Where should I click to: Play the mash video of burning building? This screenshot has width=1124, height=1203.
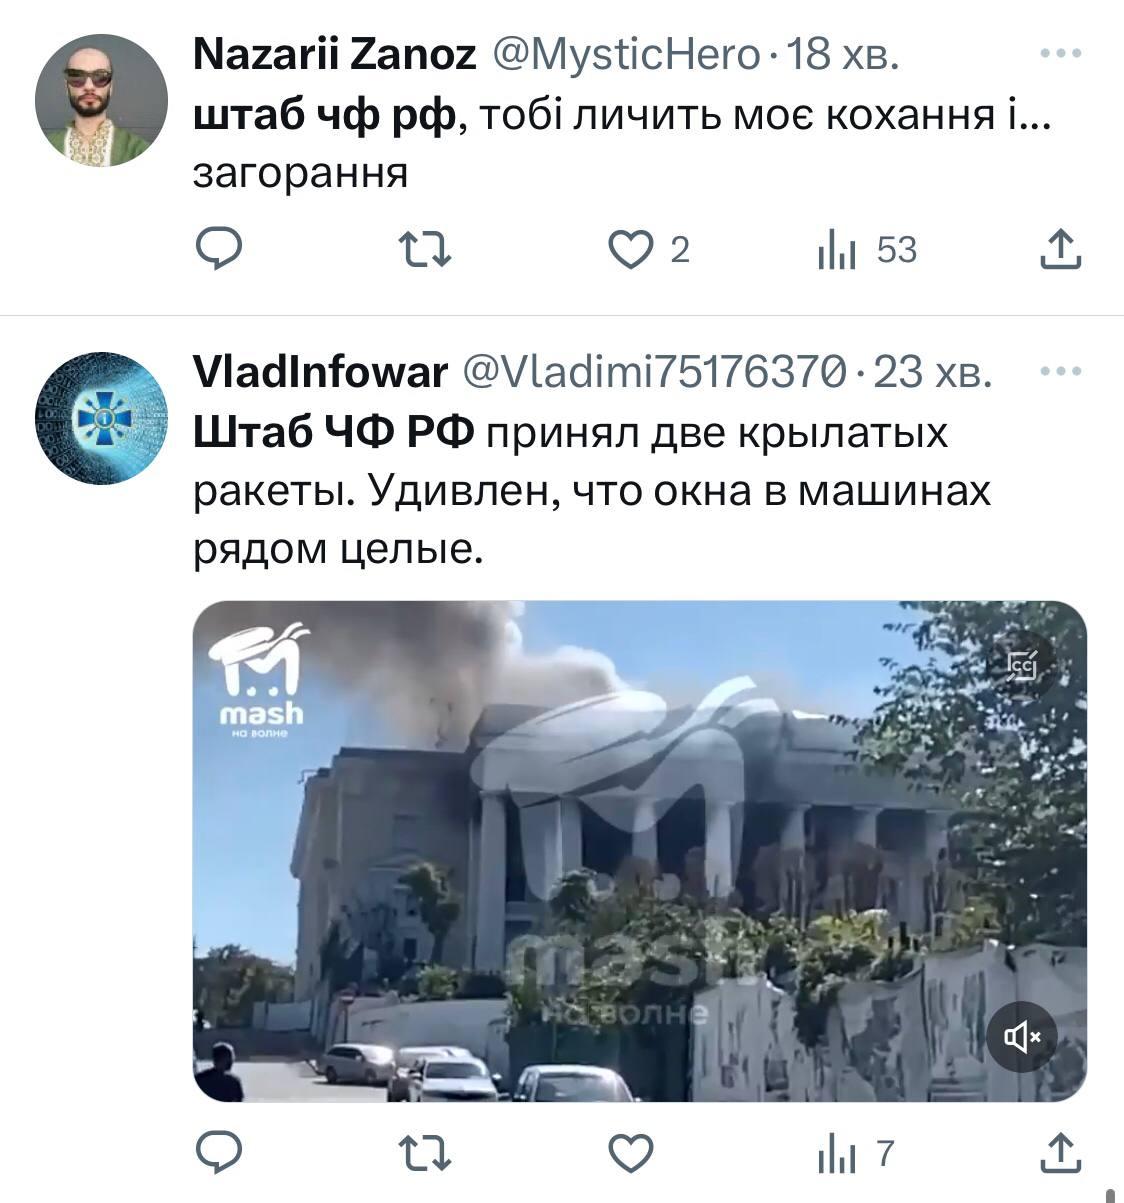[640, 851]
